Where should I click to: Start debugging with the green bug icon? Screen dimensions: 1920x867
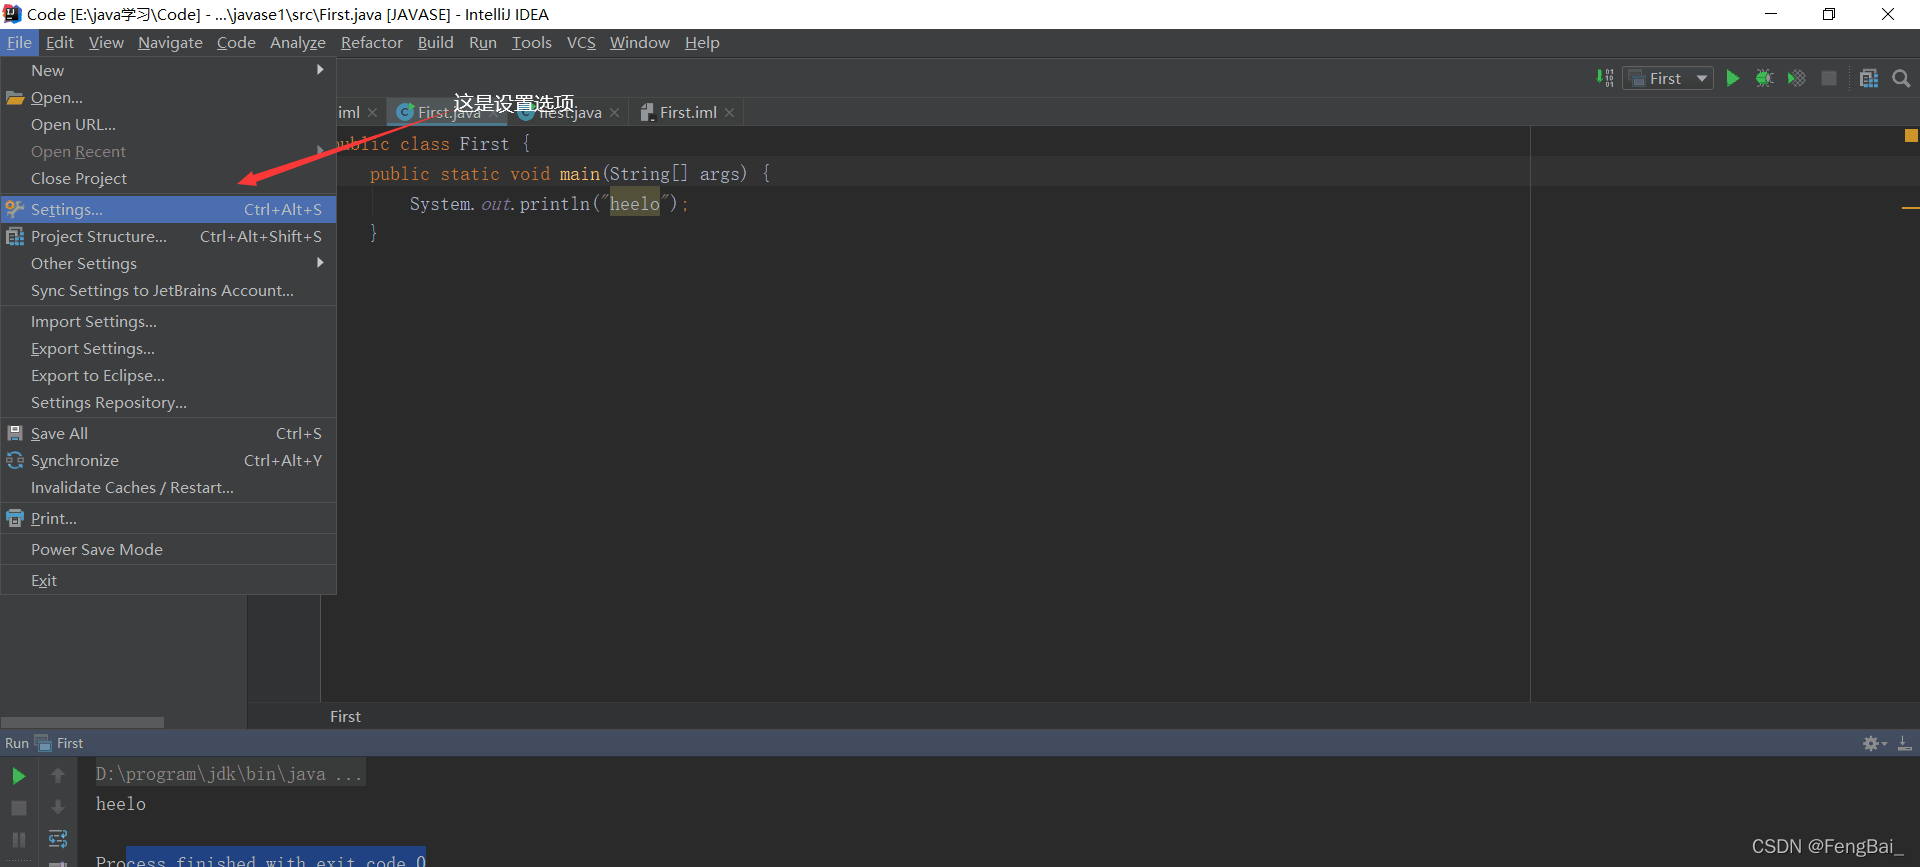[x=1765, y=78]
